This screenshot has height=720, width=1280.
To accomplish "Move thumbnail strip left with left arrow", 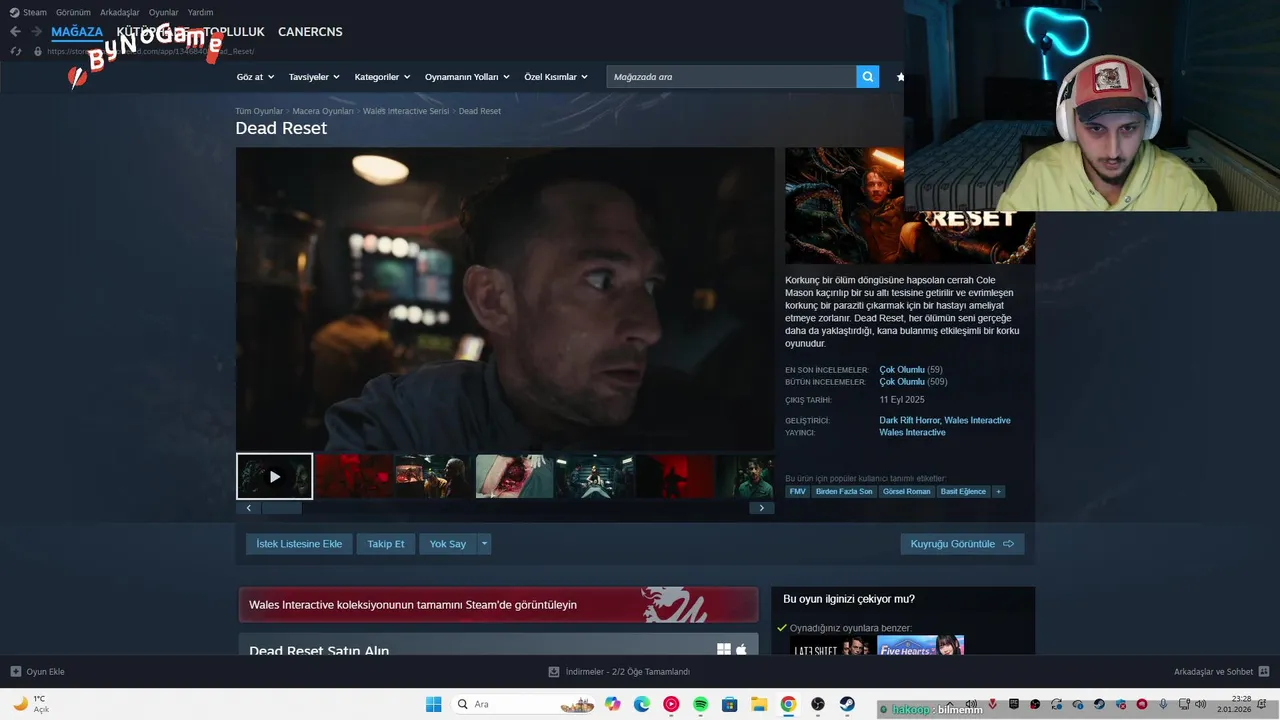I will click(x=249, y=508).
